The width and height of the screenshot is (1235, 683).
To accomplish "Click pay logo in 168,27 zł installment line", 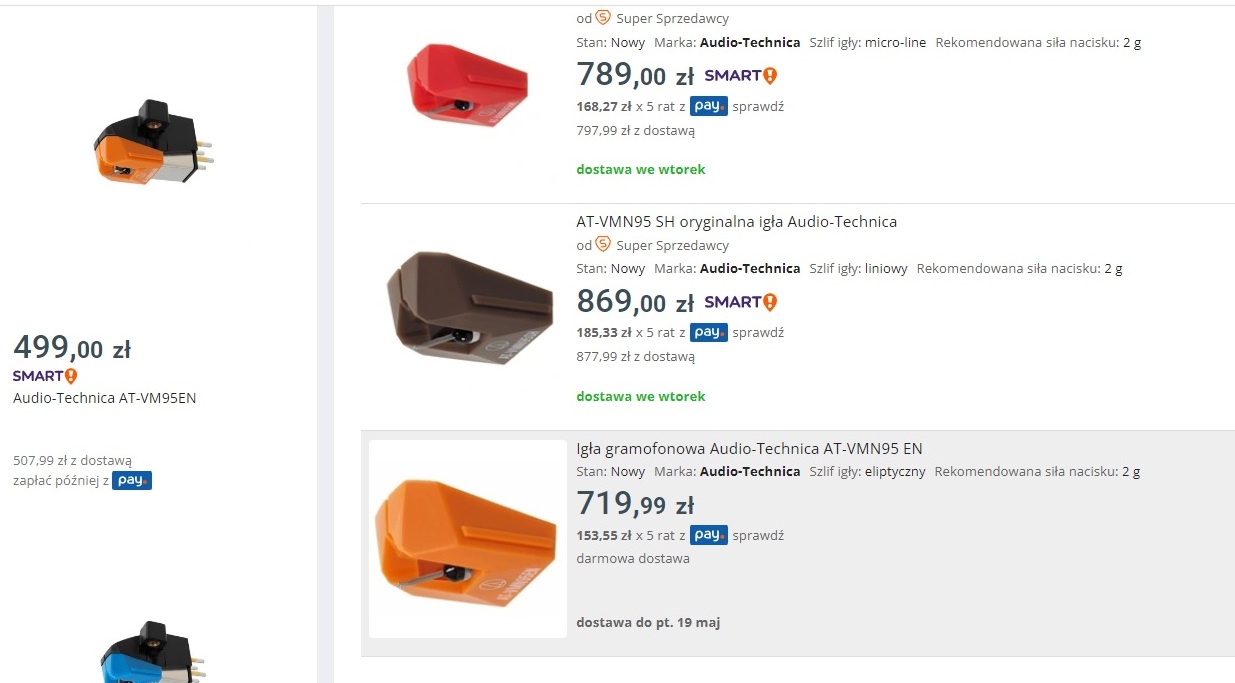I will 708,107.
